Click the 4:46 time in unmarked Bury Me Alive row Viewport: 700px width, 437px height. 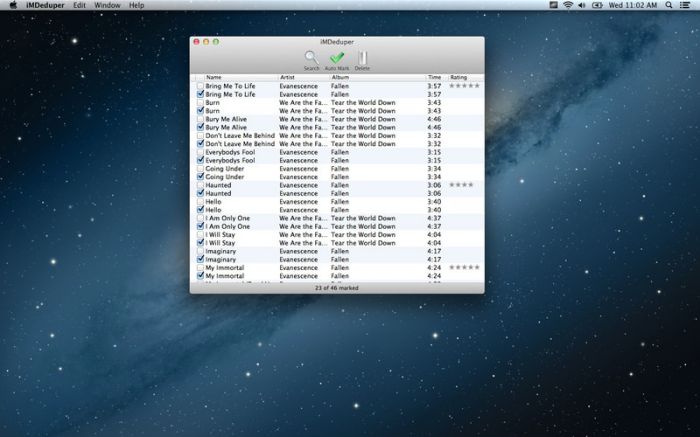click(434, 119)
